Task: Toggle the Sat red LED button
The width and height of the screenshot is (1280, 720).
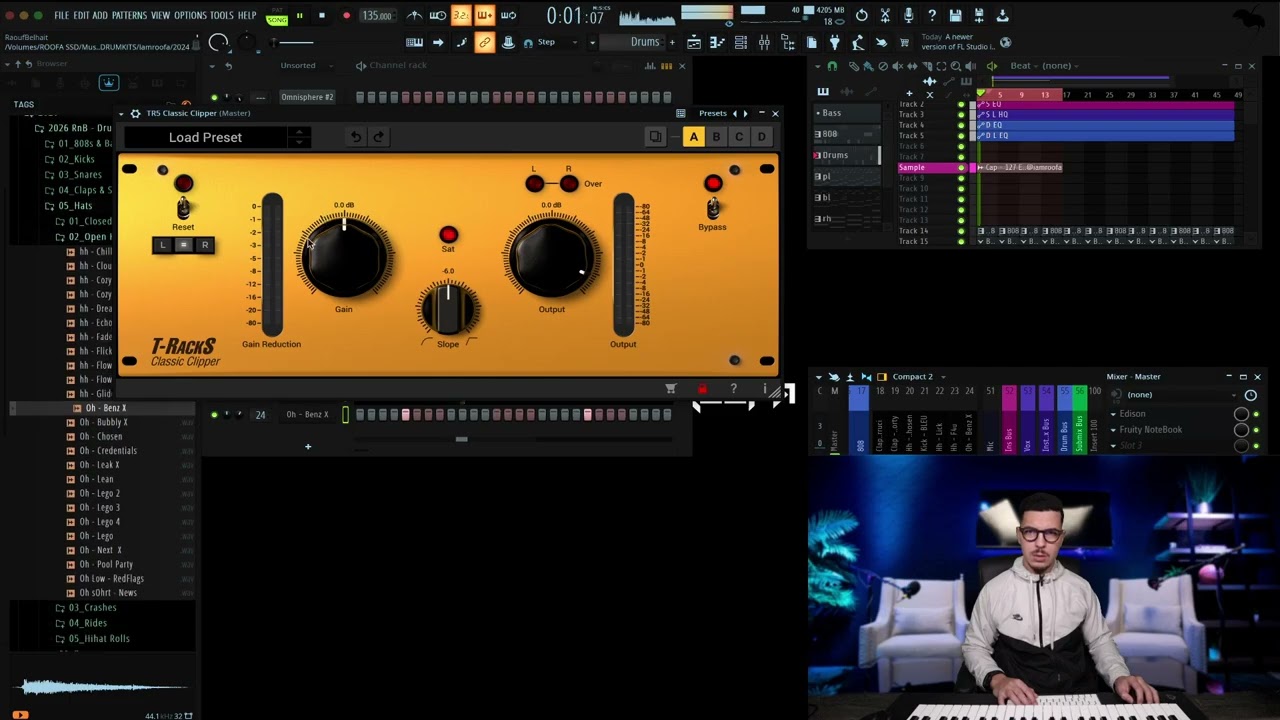Action: (x=448, y=235)
